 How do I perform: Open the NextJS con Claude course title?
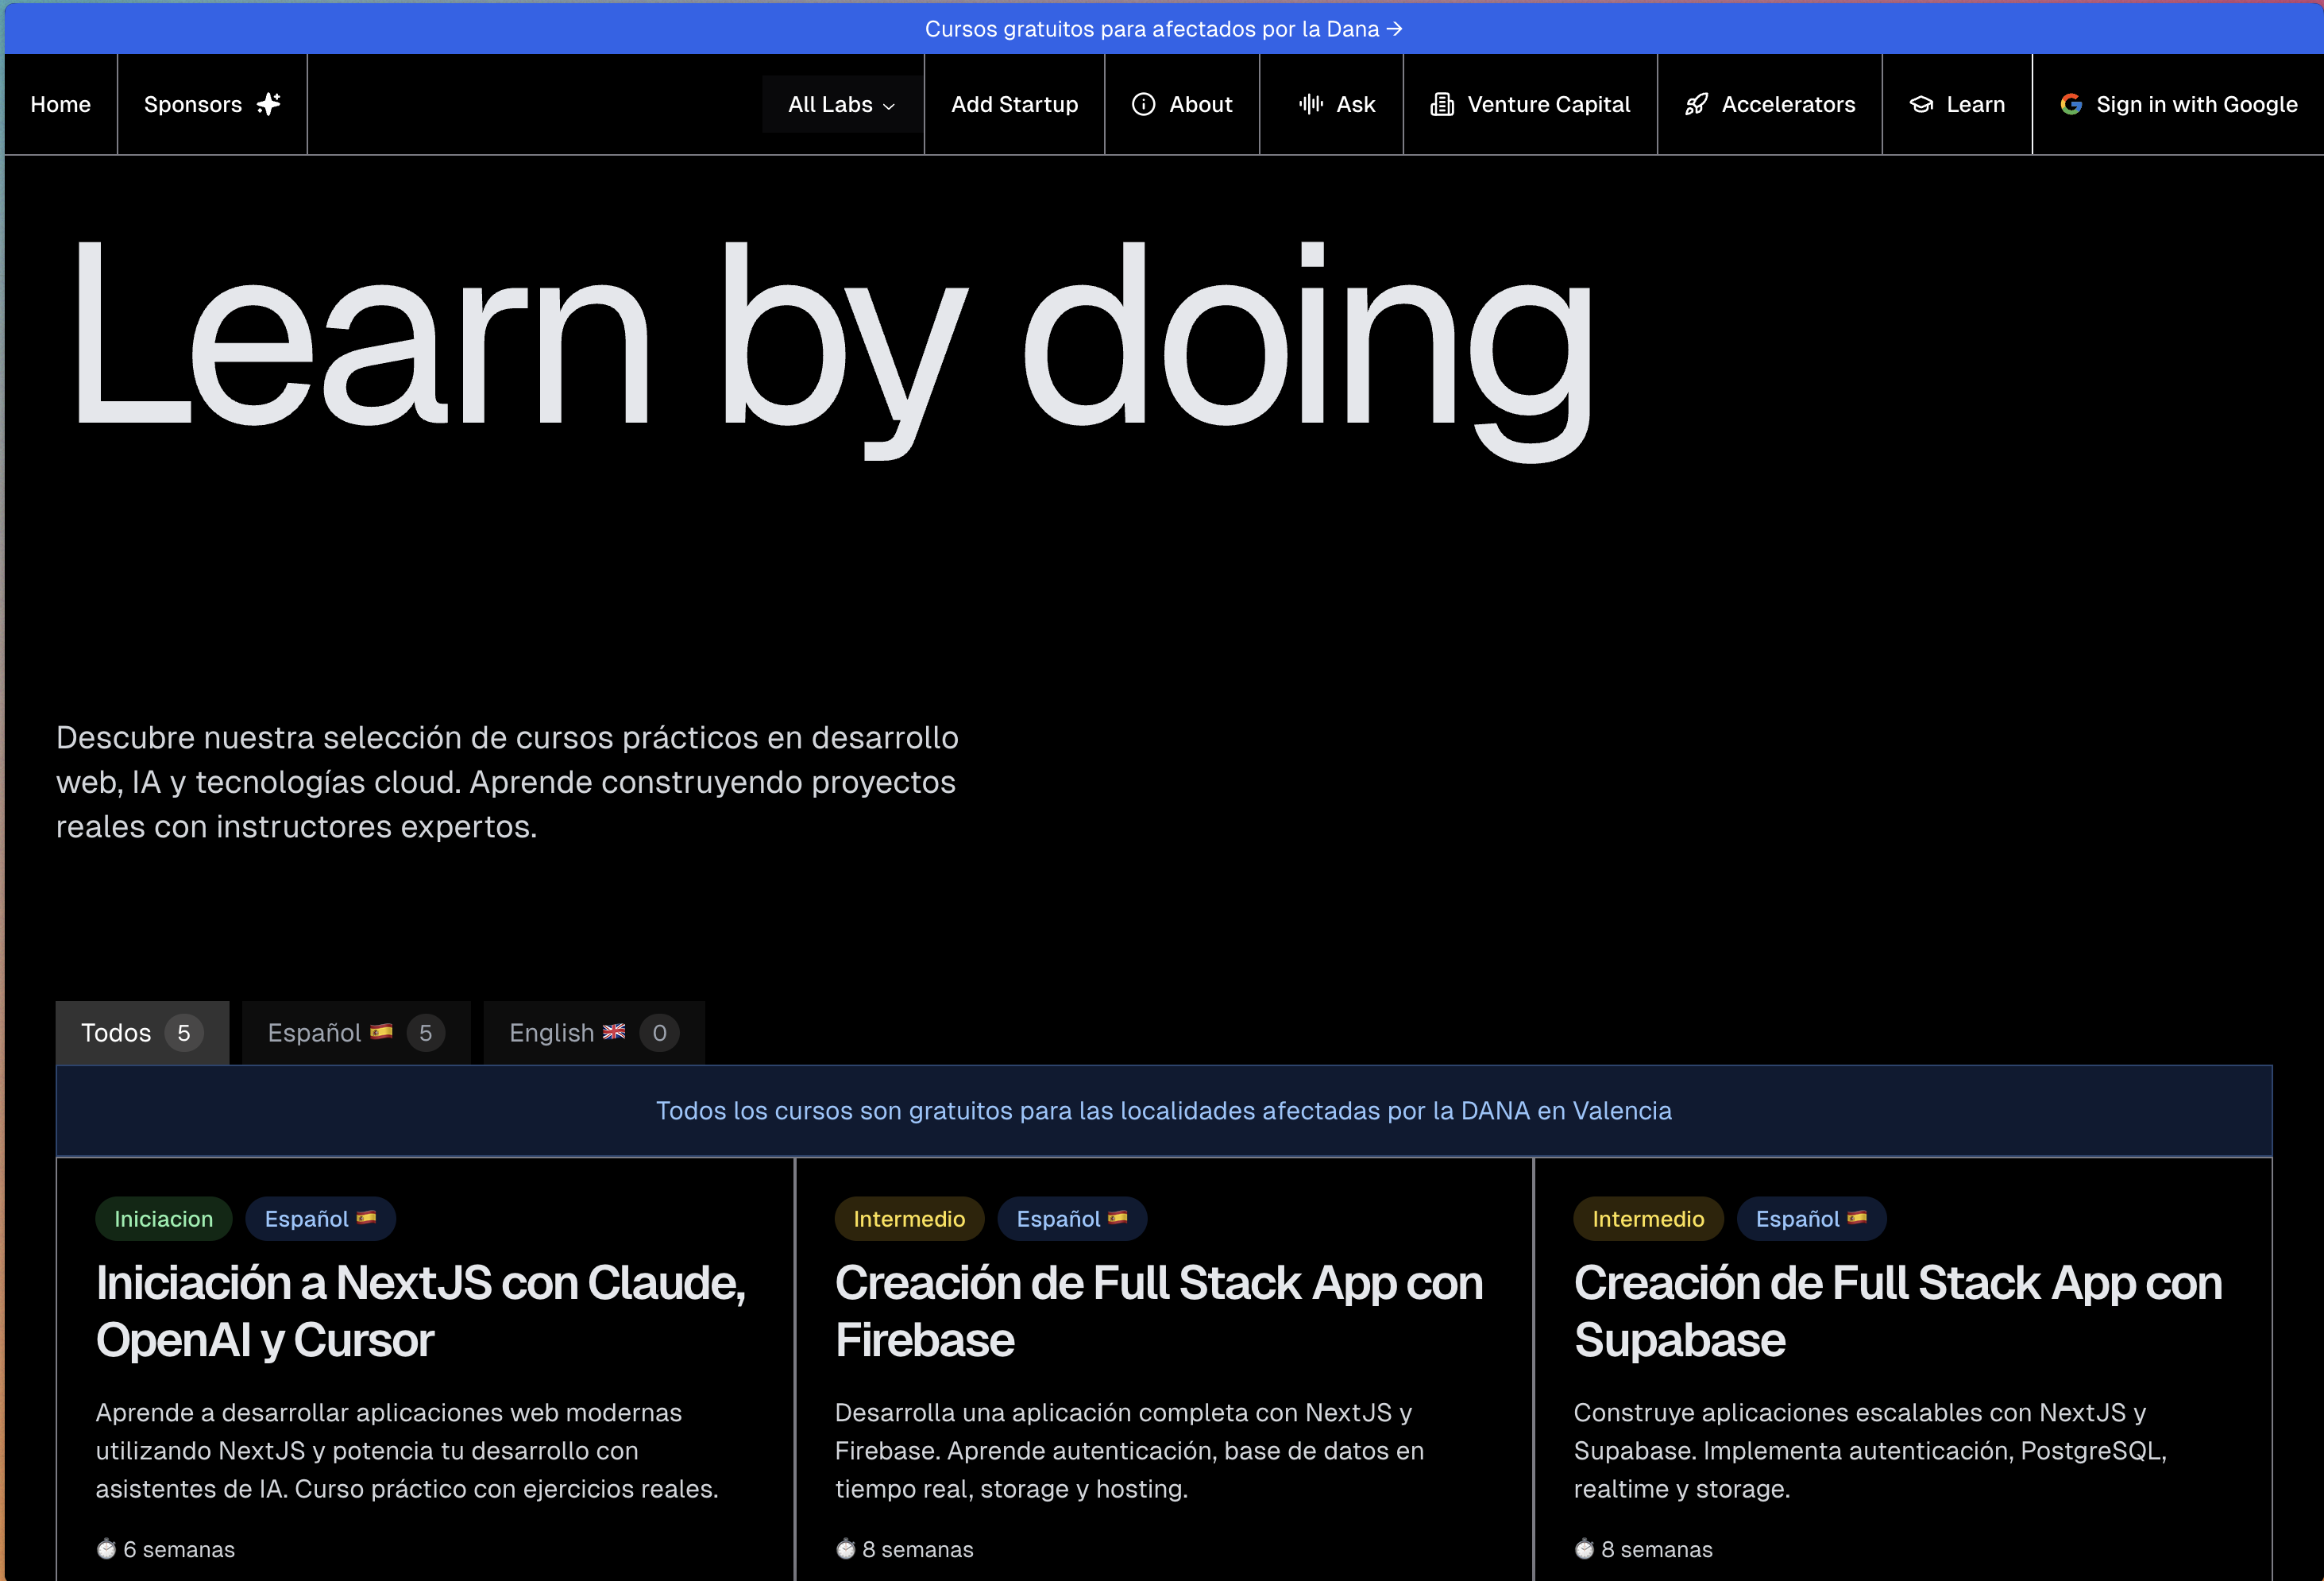click(421, 1311)
